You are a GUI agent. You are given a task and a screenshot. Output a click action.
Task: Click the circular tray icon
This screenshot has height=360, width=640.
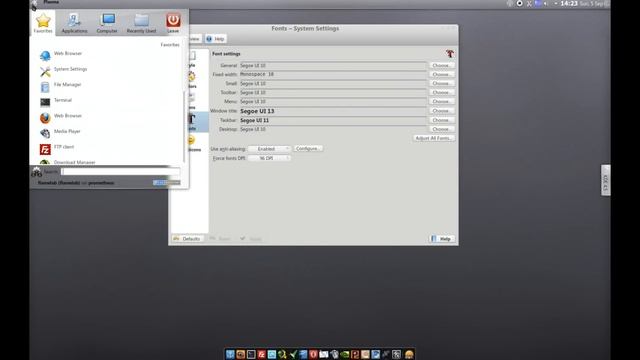(x=520, y=4)
